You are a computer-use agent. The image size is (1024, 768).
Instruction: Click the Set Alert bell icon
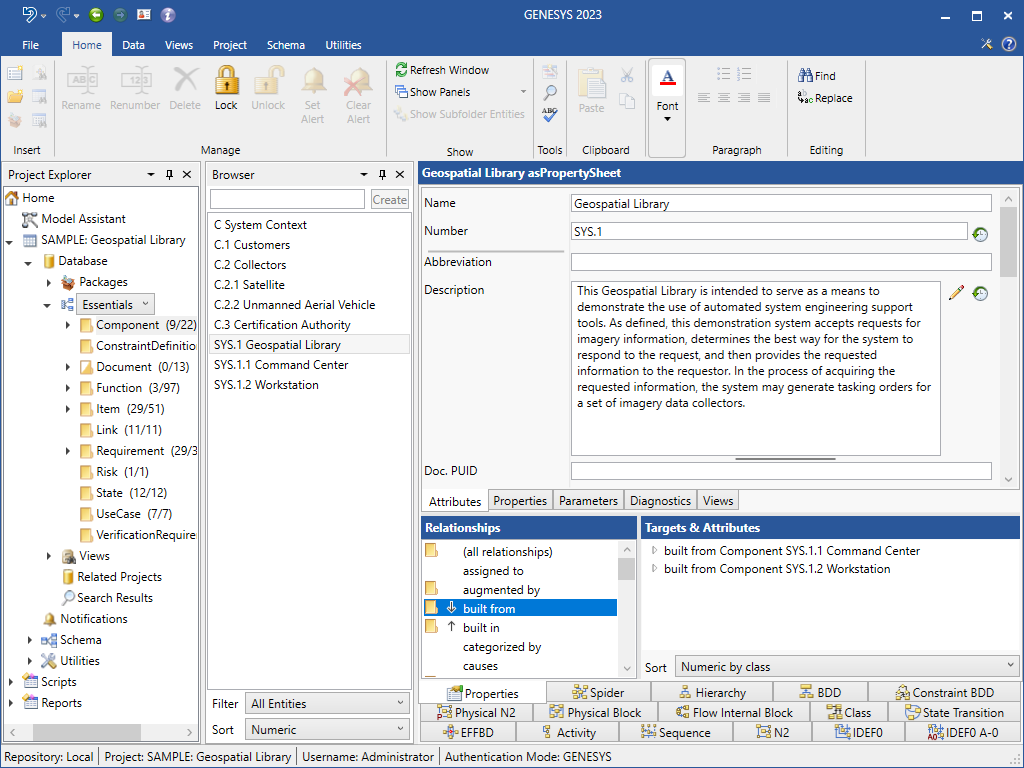click(x=313, y=81)
